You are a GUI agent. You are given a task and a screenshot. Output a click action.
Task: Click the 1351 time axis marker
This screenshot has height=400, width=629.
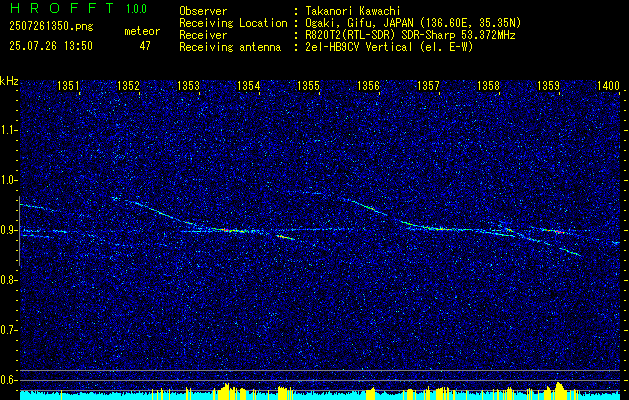pos(69,85)
